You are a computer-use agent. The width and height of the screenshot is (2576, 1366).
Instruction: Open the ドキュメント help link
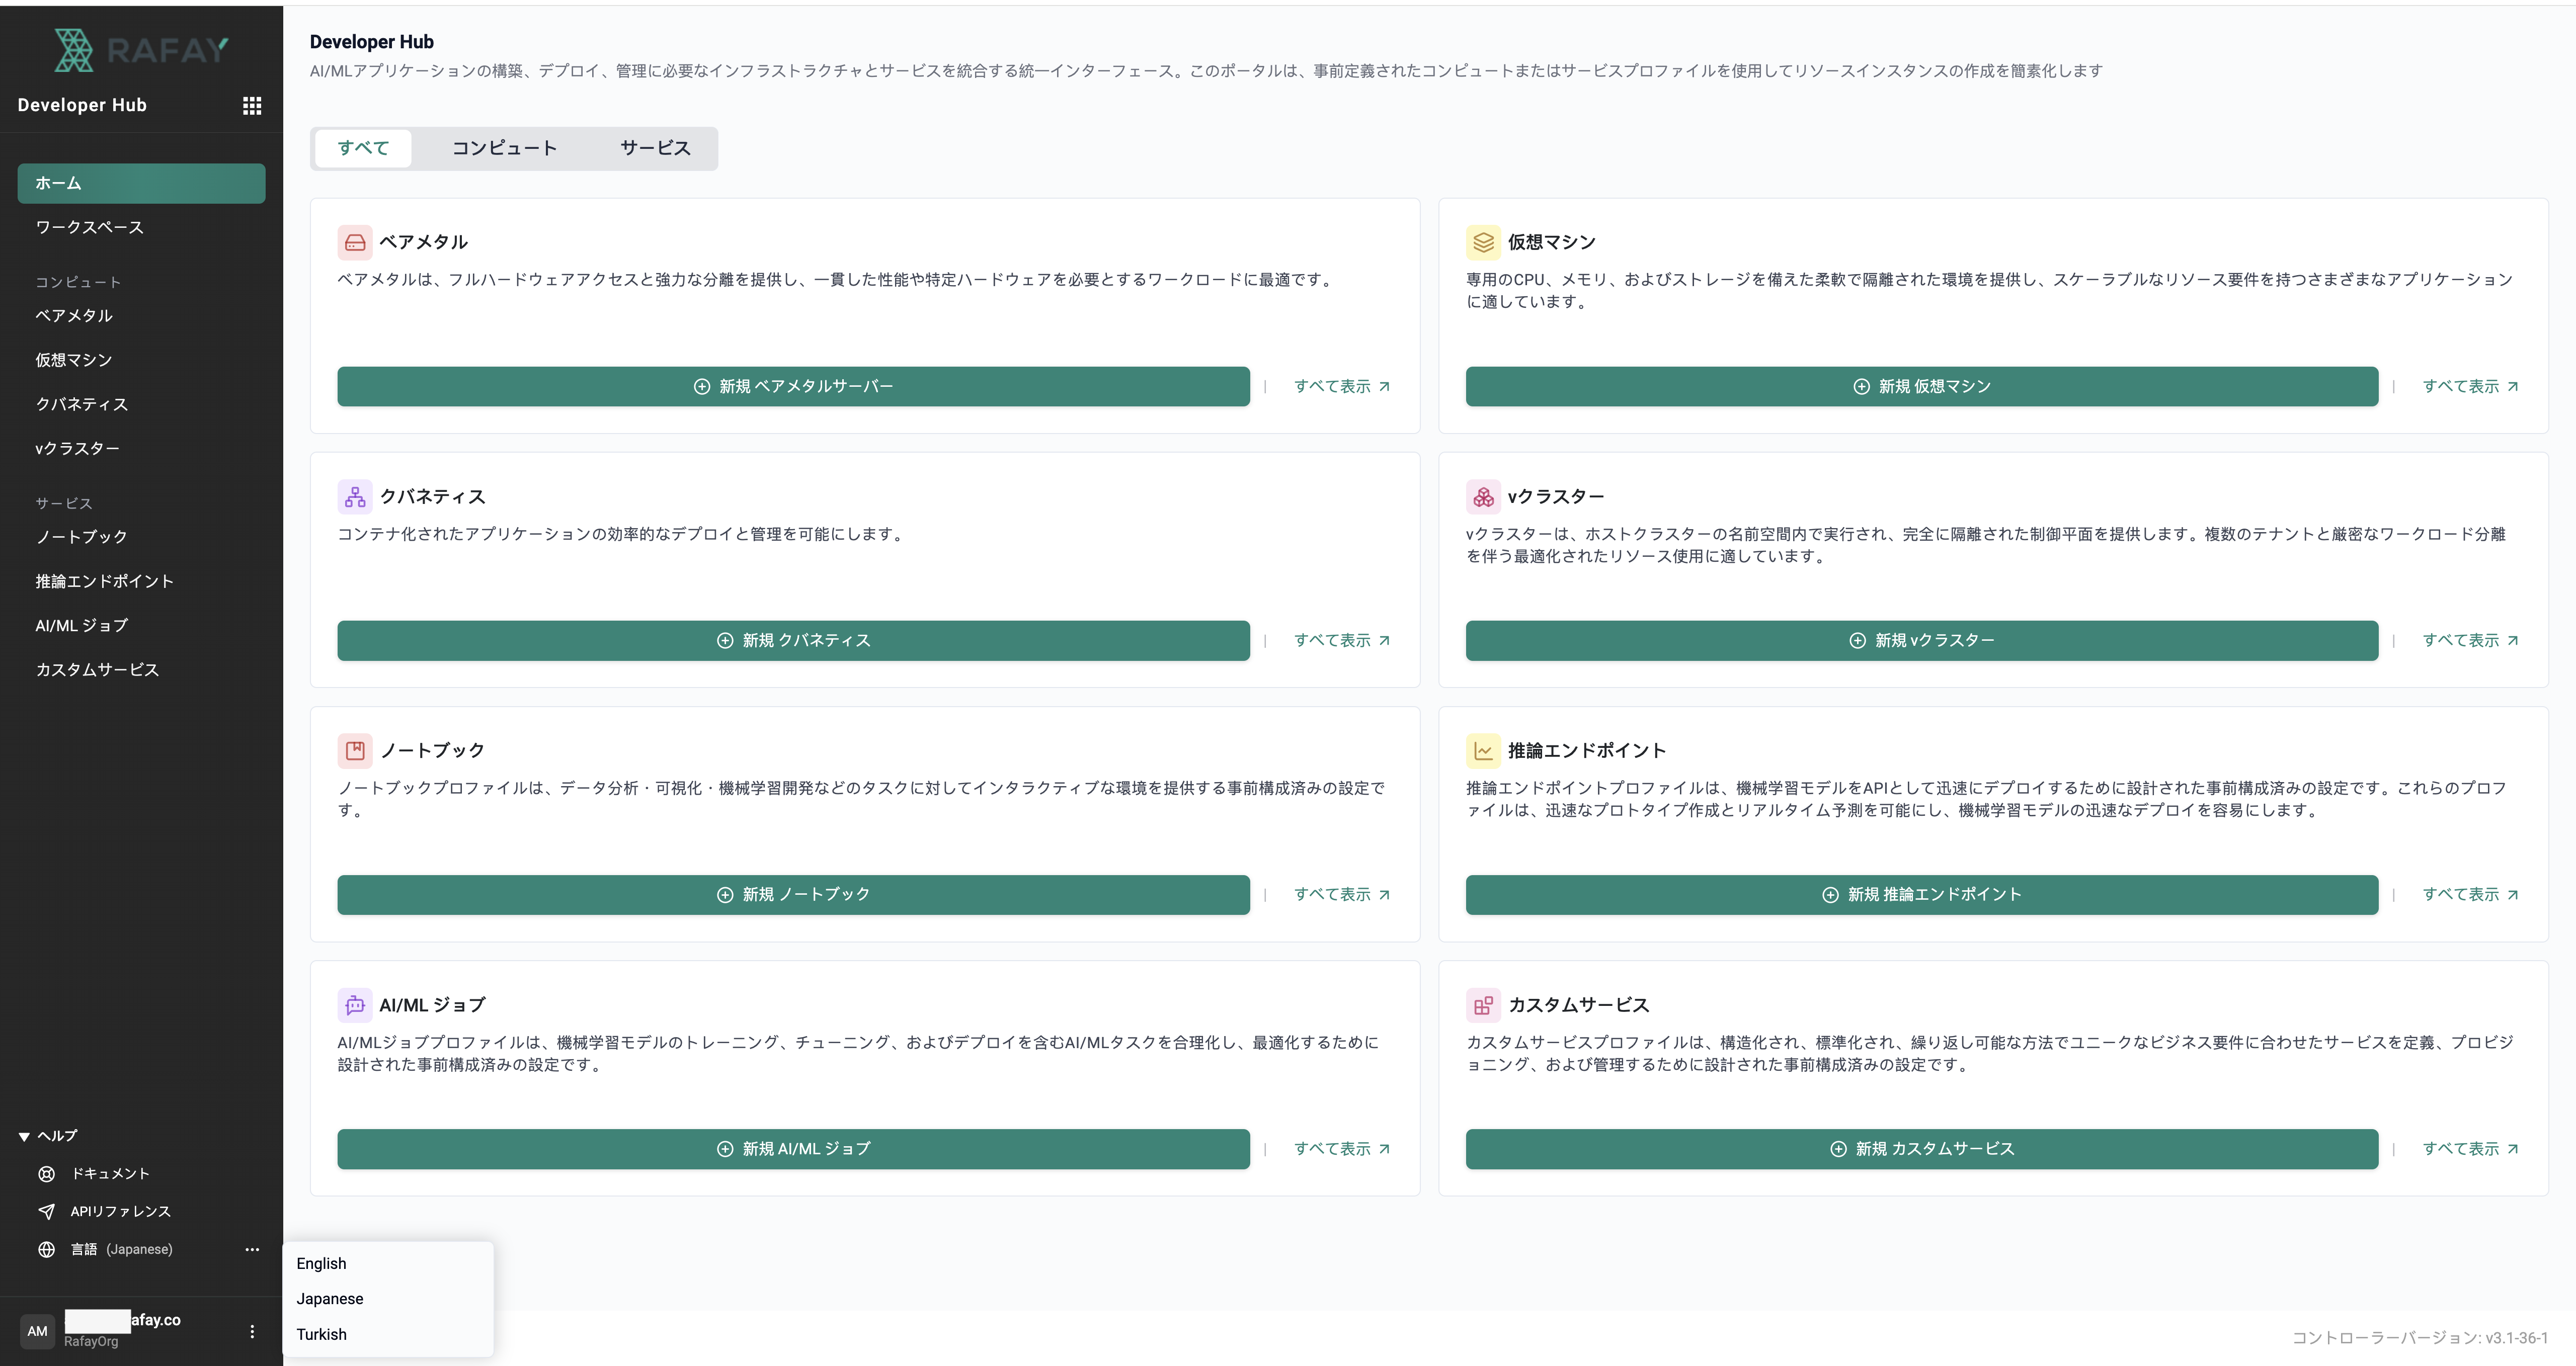tap(110, 1173)
